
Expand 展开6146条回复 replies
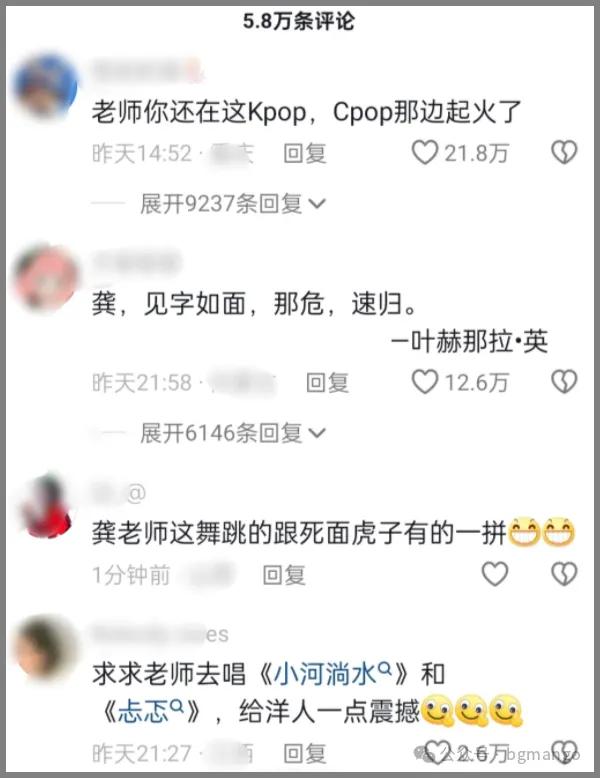(x=232, y=433)
